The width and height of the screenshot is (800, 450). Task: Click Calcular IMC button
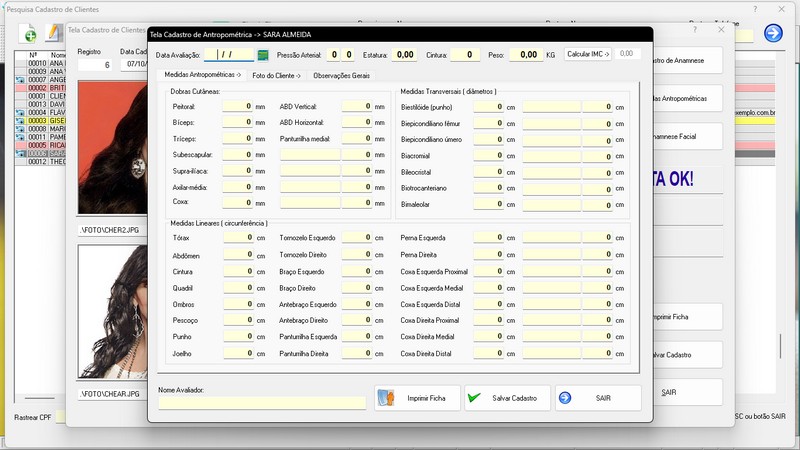588,54
